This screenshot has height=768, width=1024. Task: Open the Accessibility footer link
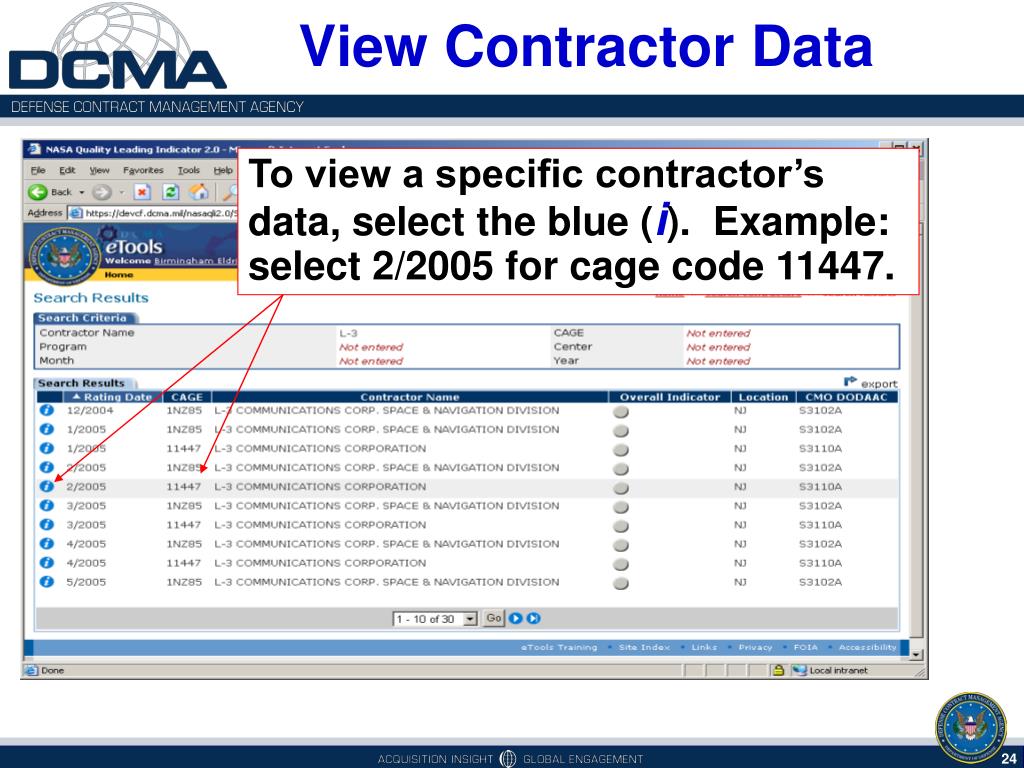pos(867,647)
